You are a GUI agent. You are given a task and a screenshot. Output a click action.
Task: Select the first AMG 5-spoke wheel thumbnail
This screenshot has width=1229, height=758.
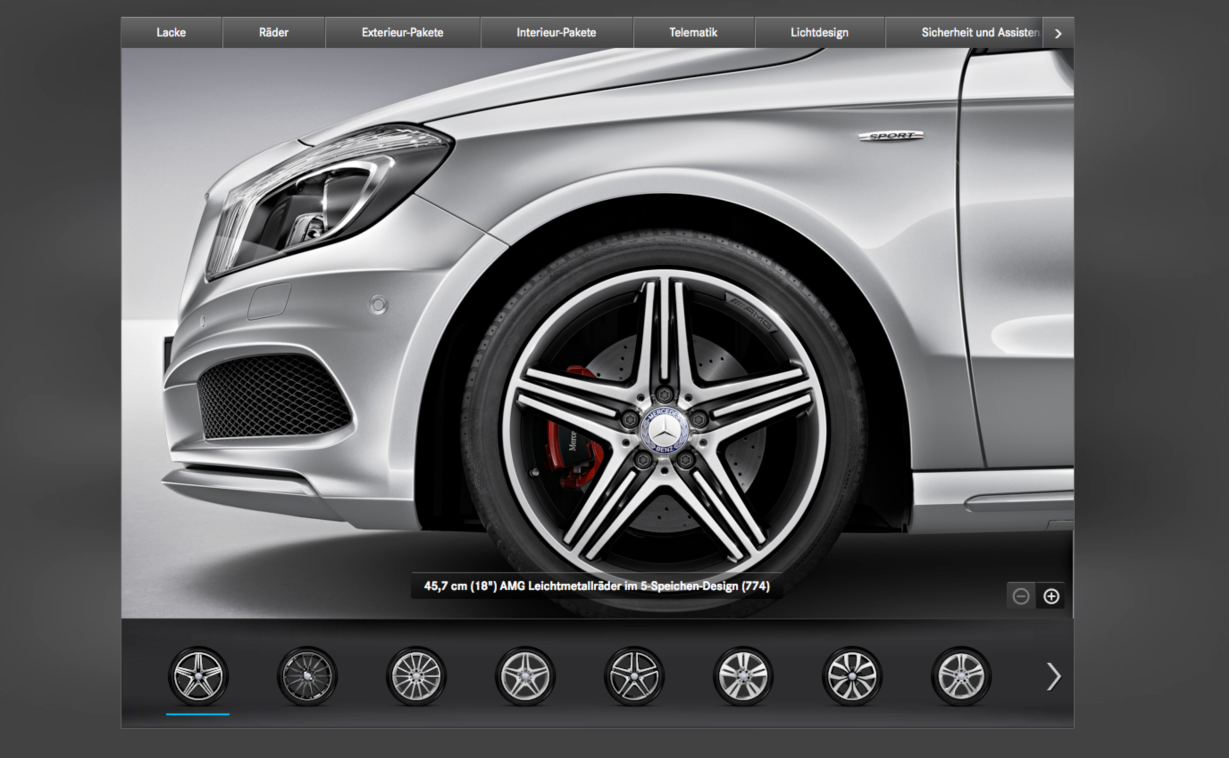click(x=198, y=676)
